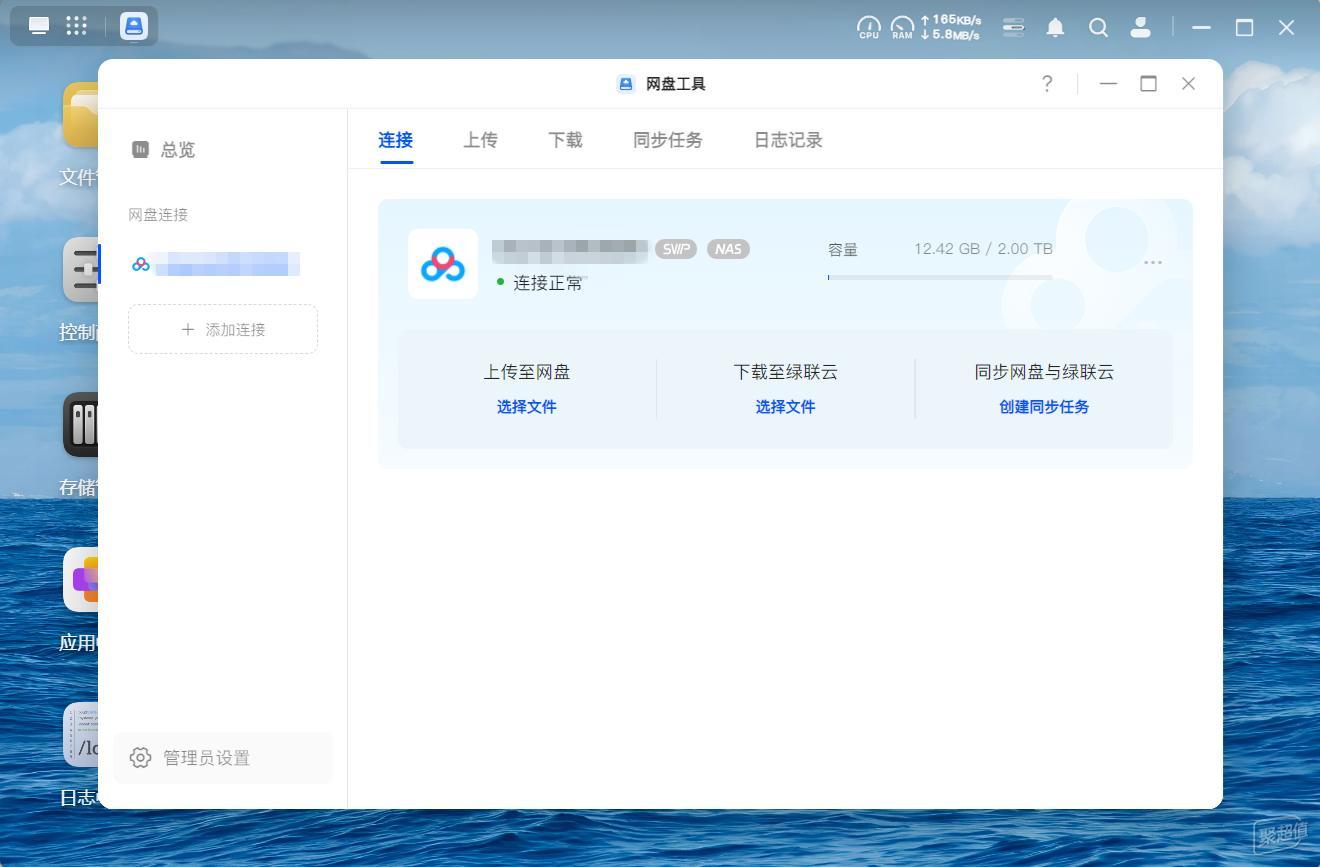Click 创建同步任务 link
Screen dimensions: 1320x867
(1044, 407)
